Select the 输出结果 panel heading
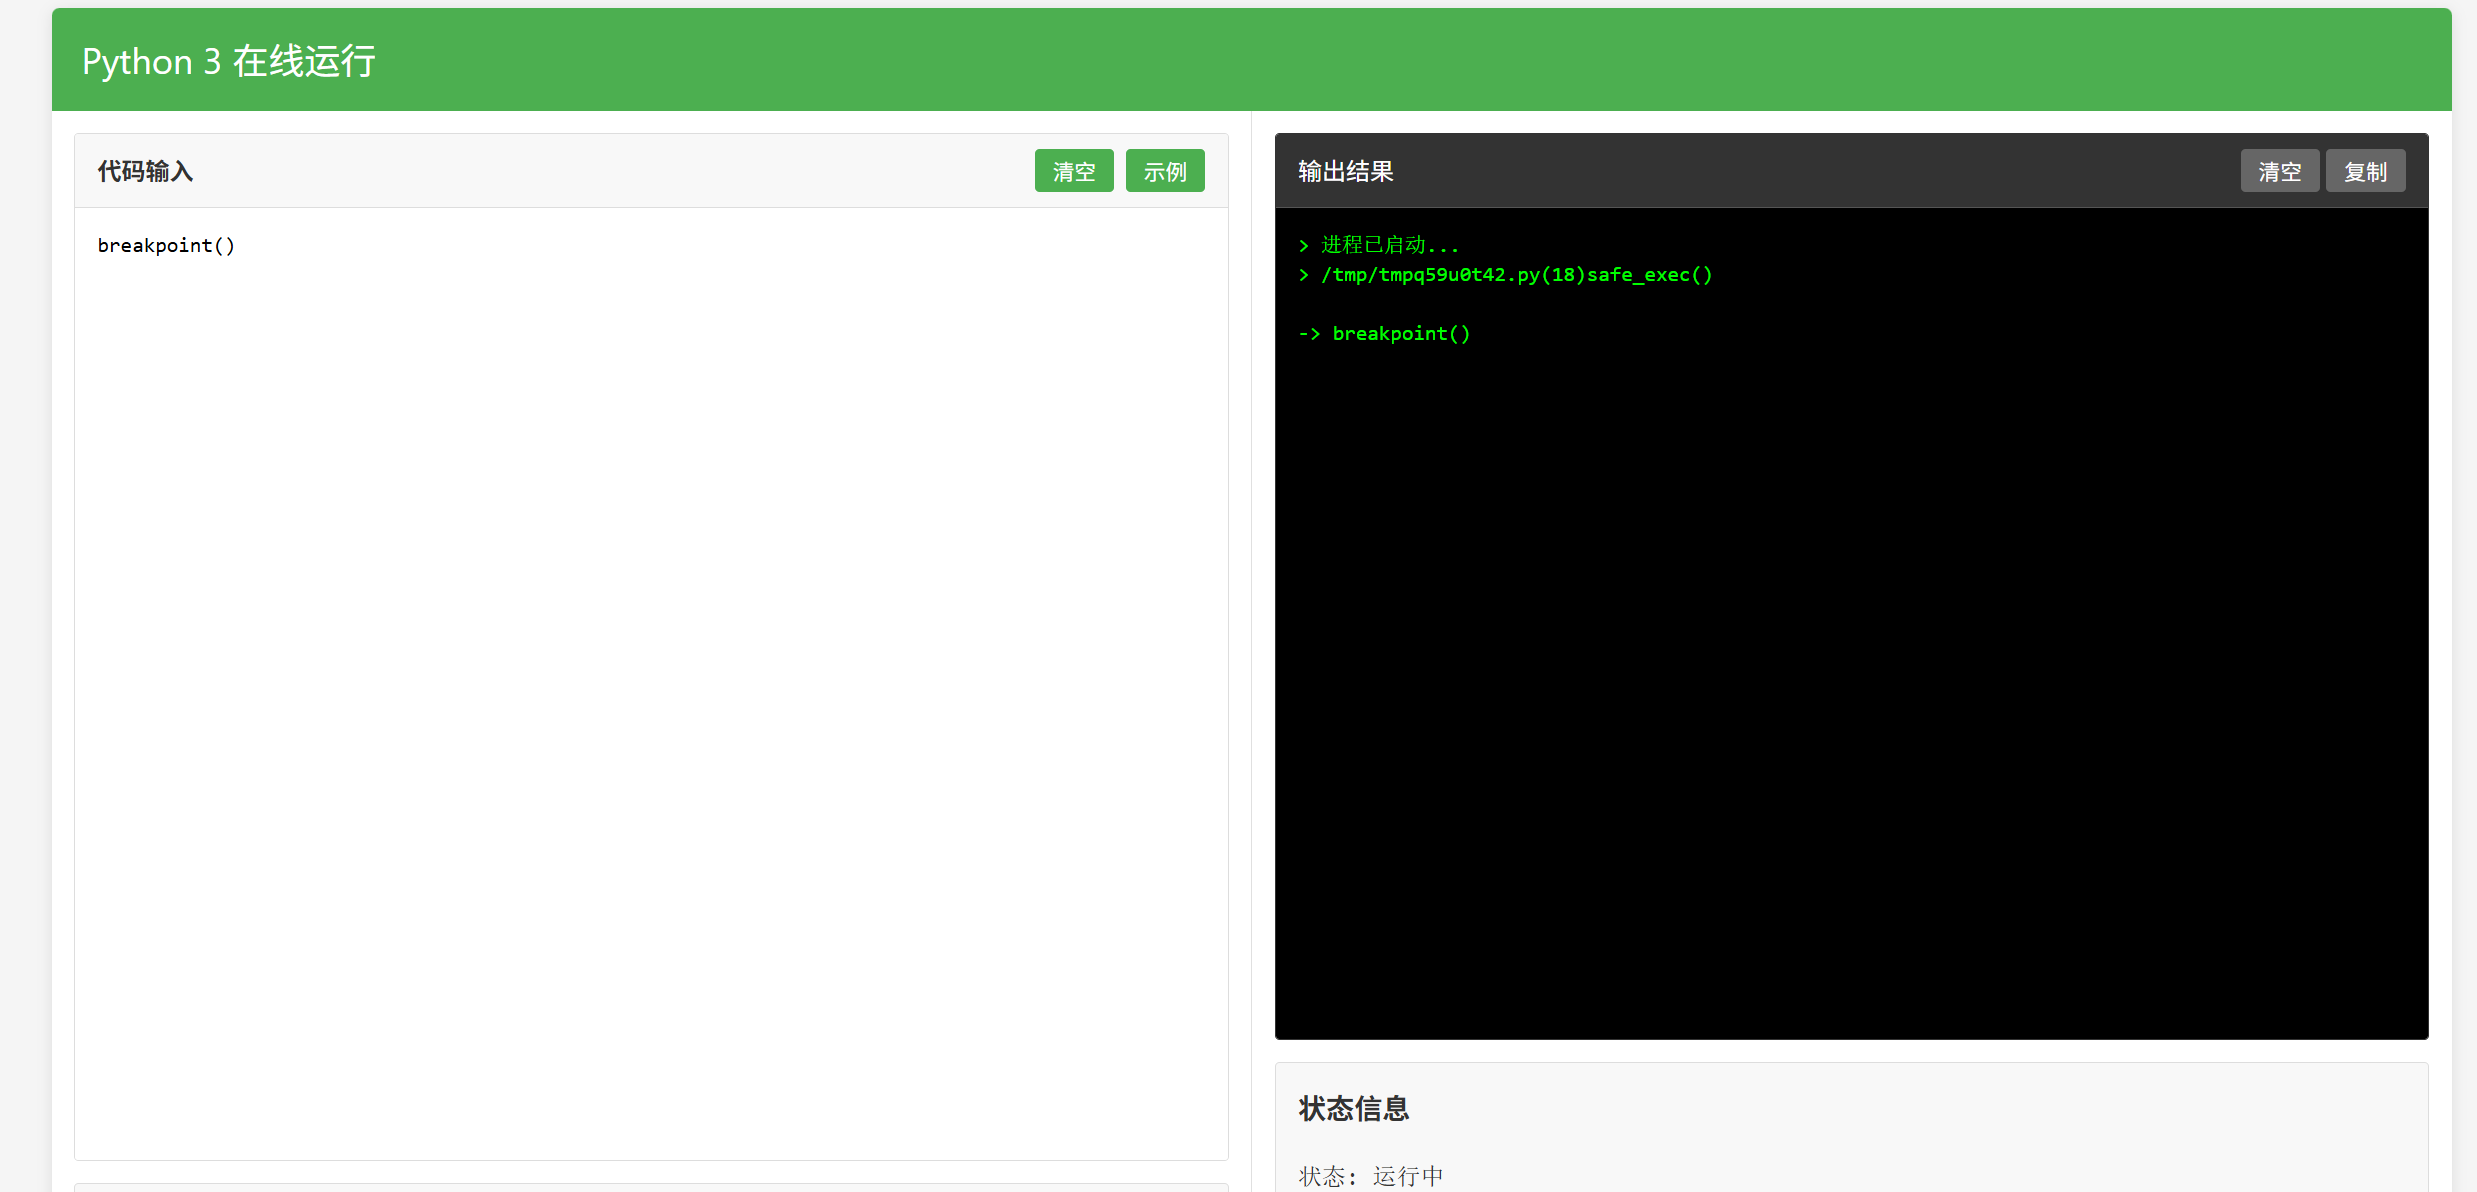 [1345, 172]
